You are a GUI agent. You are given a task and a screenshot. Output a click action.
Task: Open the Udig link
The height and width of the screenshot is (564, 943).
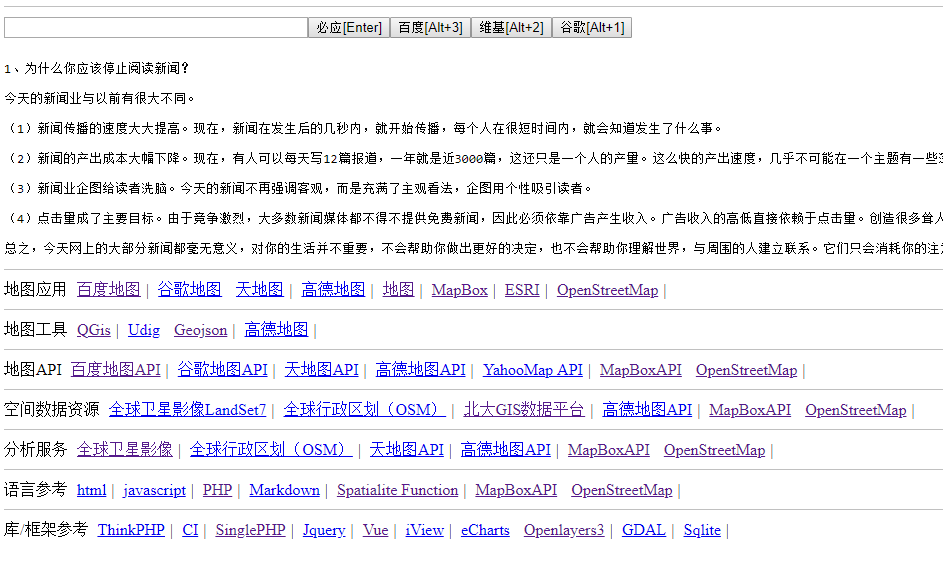click(143, 330)
